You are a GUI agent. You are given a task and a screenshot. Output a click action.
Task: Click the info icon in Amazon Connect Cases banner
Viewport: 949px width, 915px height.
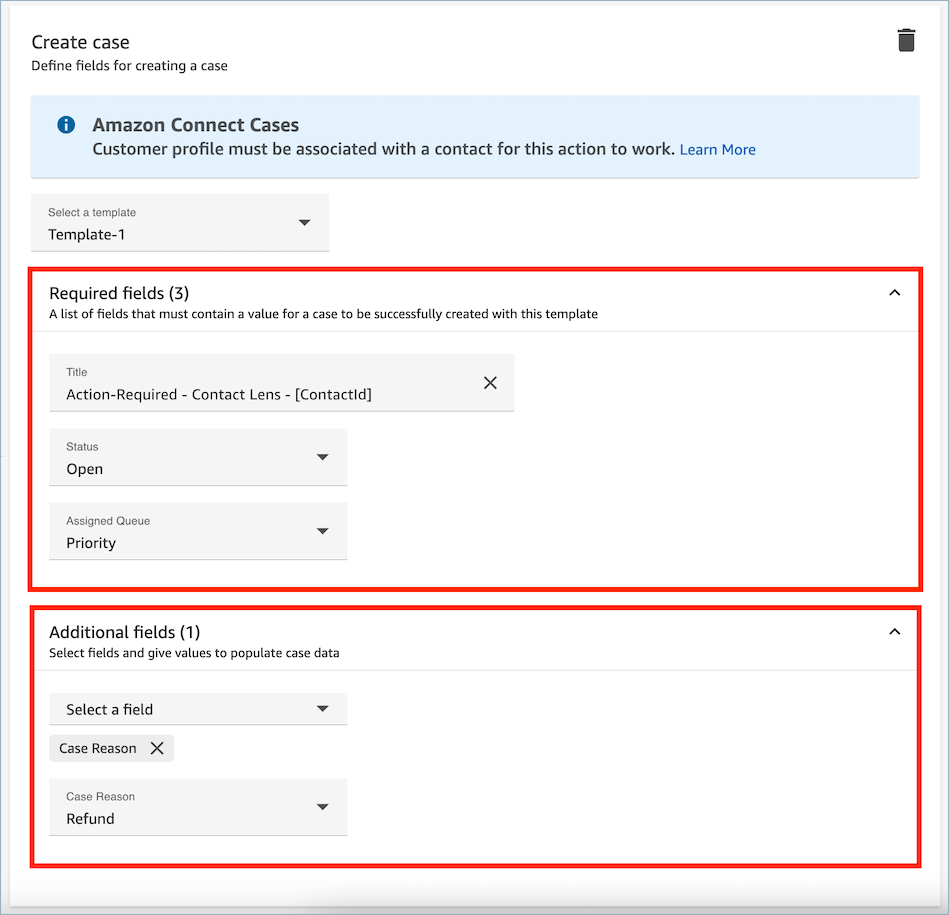[66, 125]
